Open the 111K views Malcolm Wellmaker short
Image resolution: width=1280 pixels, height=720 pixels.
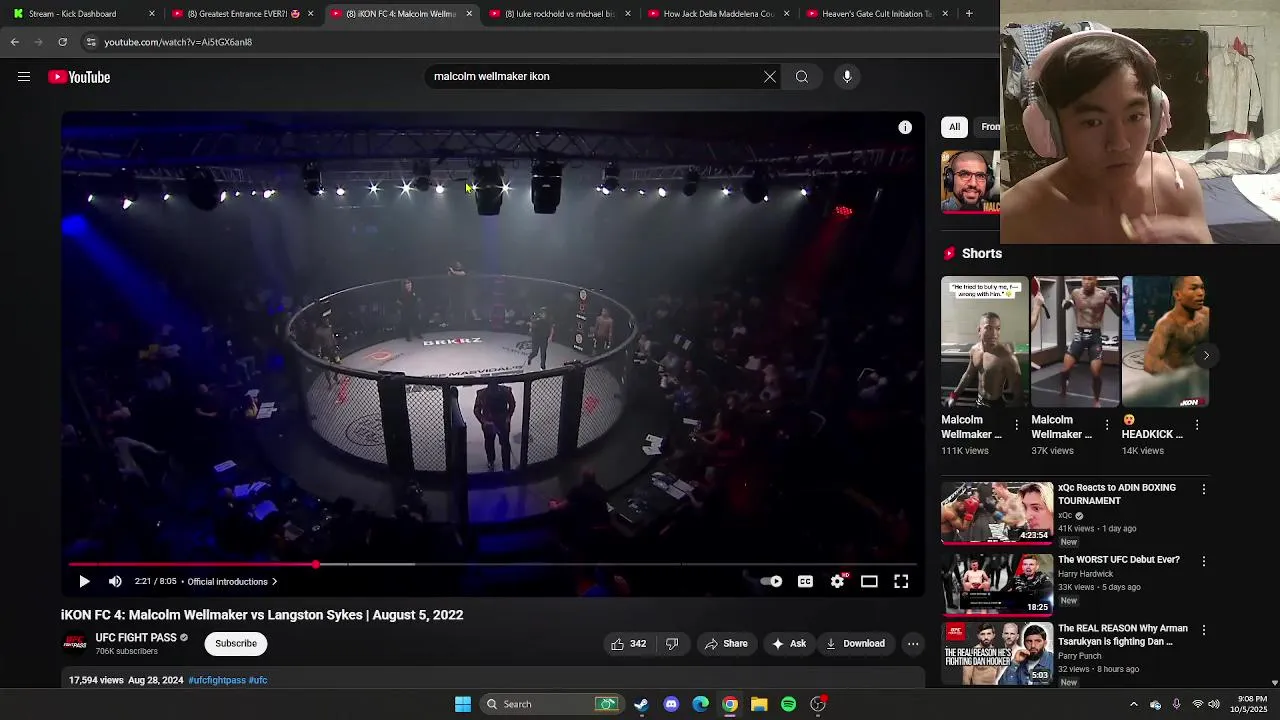point(984,342)
